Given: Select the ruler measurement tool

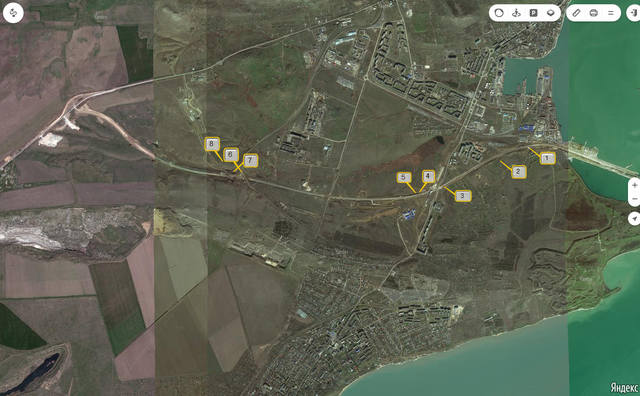Looking at the screenshot, I should point(576,13).
